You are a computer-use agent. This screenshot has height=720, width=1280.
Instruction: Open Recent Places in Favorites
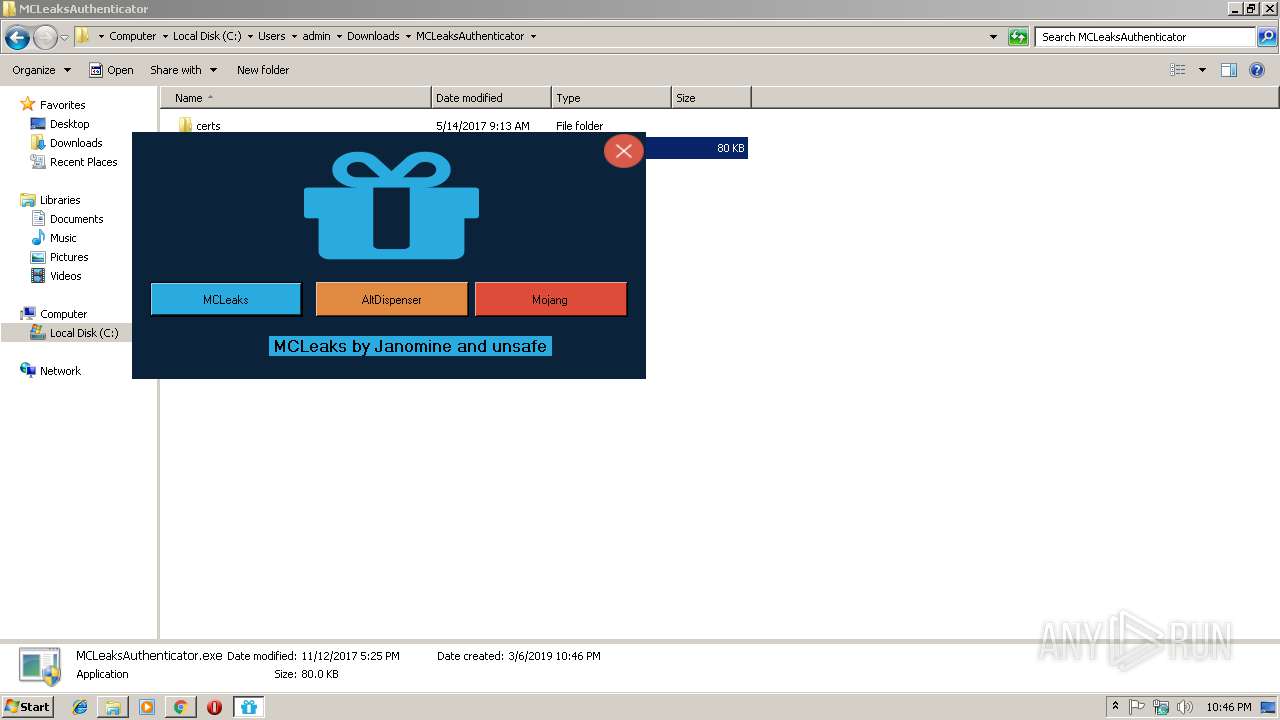tap(83, 162)
